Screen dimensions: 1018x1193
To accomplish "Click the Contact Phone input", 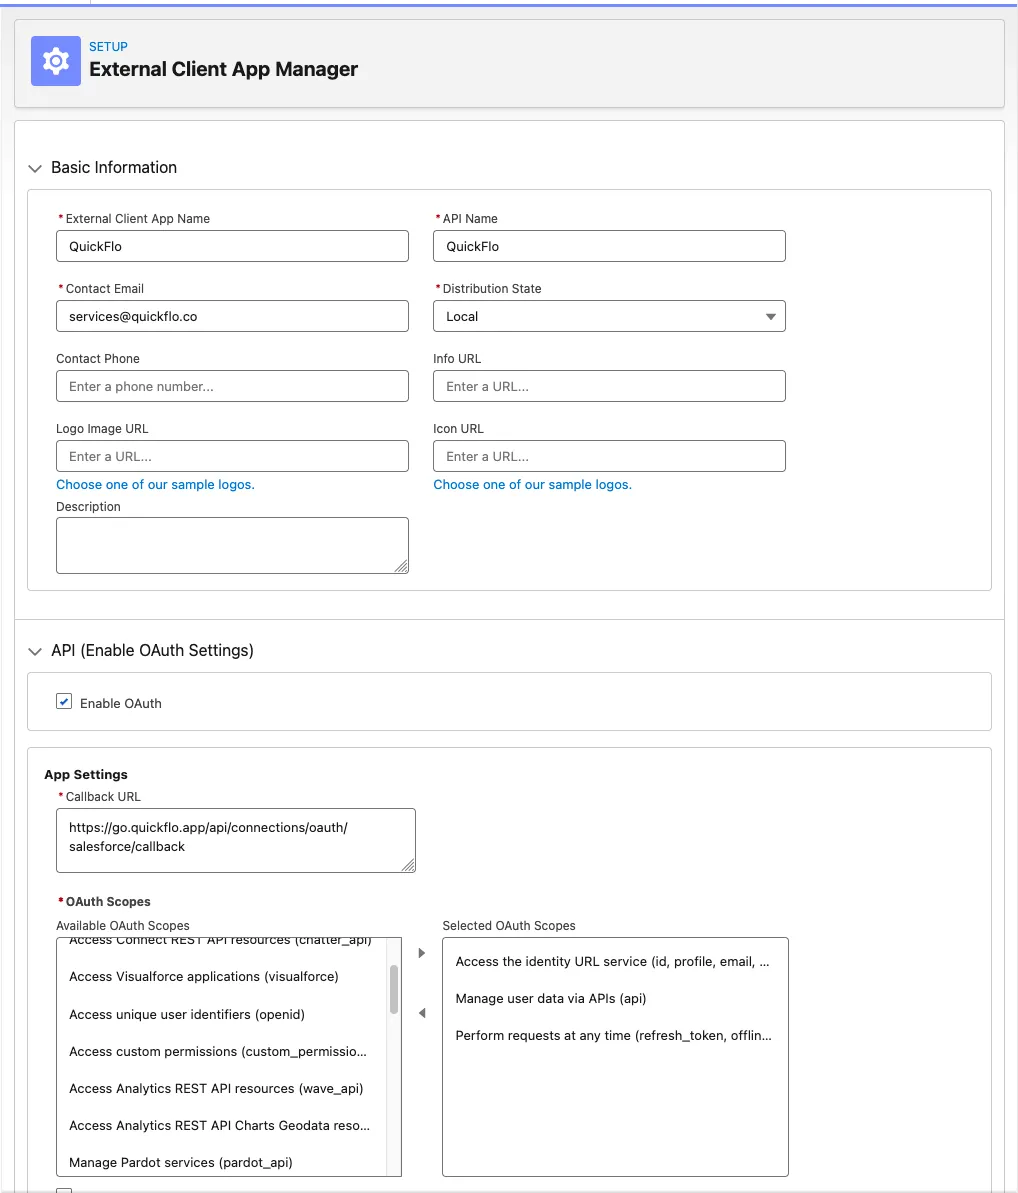I will (x=232, y=386).
